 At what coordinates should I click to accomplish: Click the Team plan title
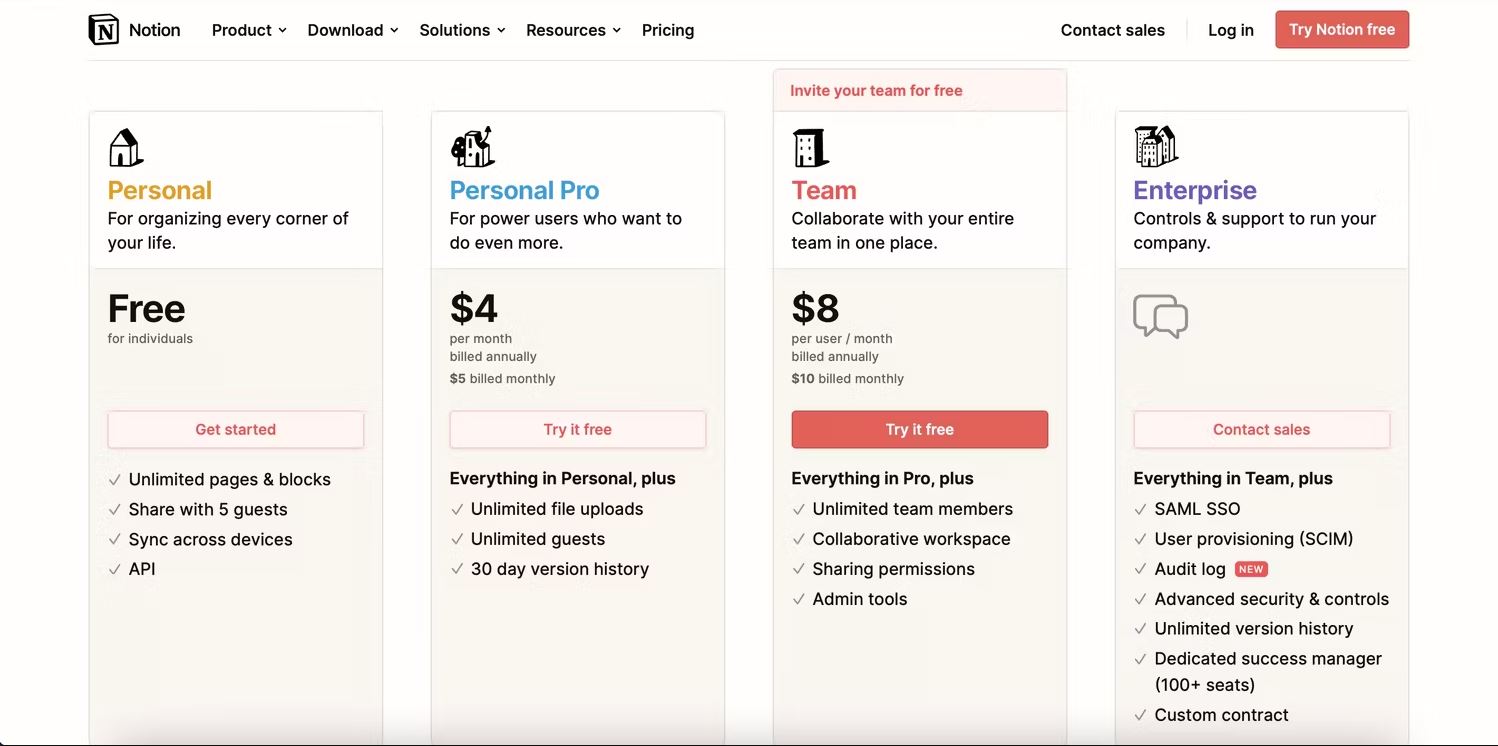(824, 190)
